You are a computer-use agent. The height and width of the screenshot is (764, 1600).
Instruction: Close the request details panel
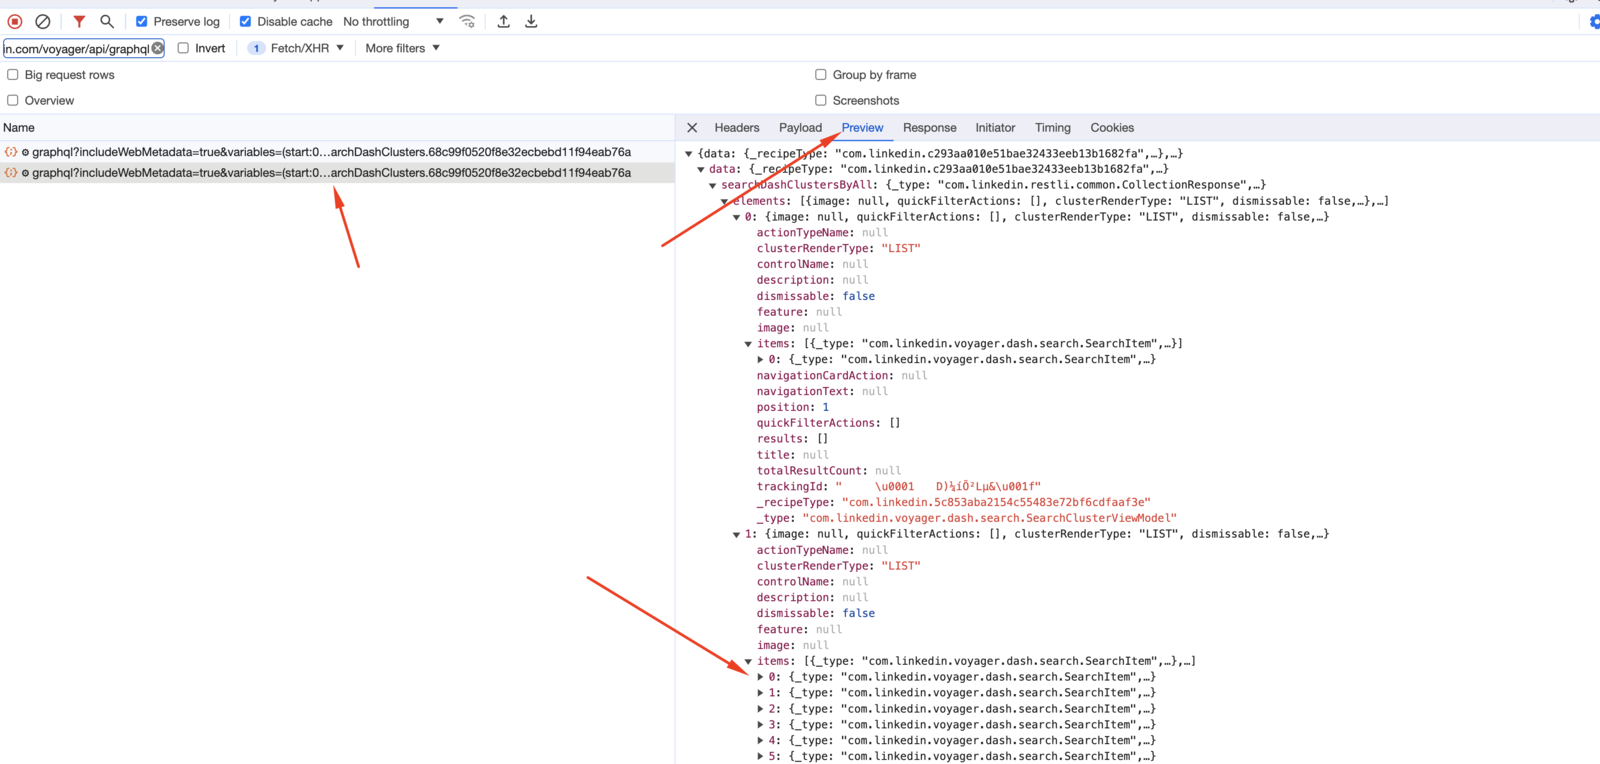click(692, 128)
